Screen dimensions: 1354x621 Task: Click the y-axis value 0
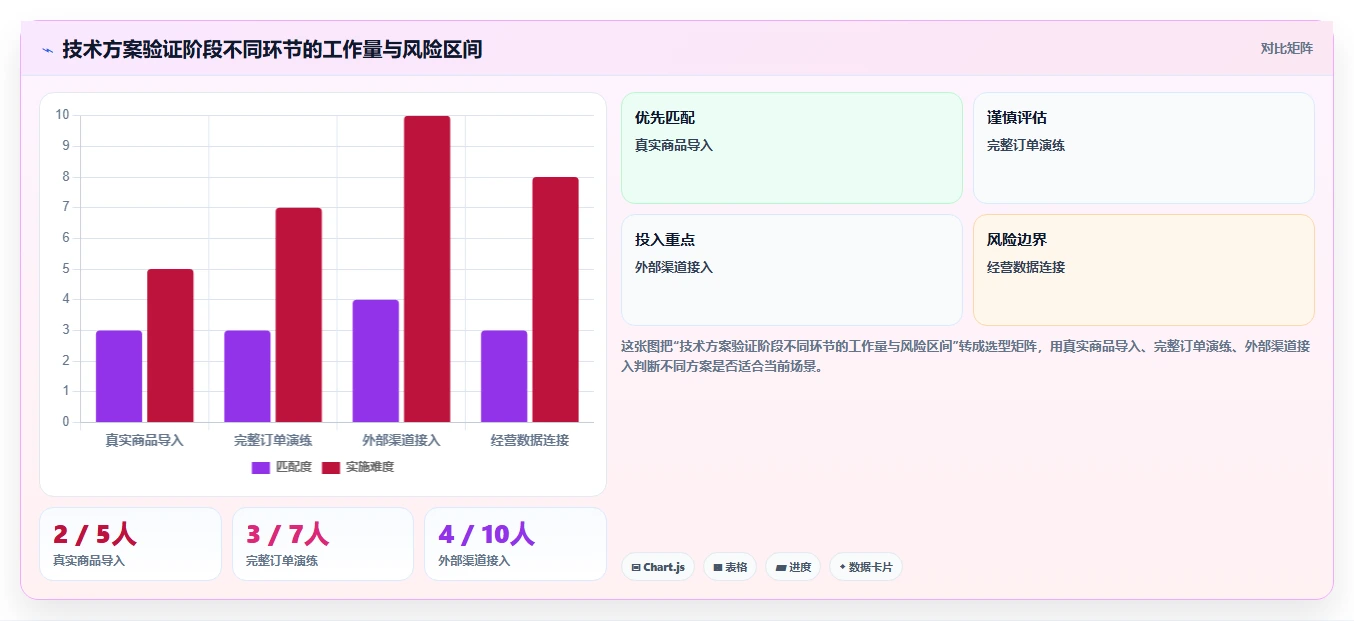[66, 422]
